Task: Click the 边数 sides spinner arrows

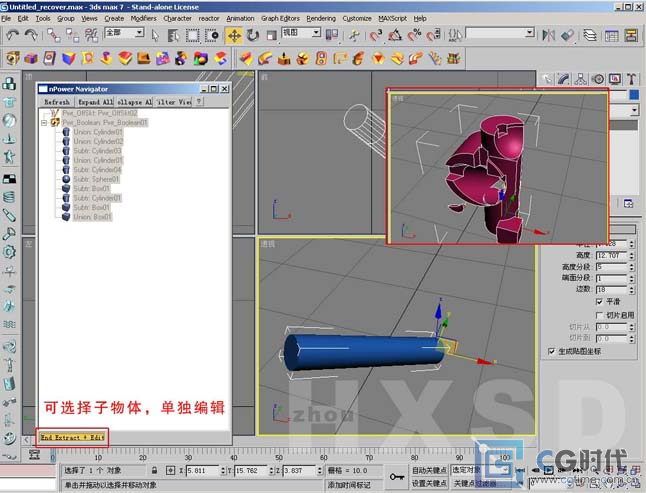Action: pyautogui.click(x=632, y=290)
